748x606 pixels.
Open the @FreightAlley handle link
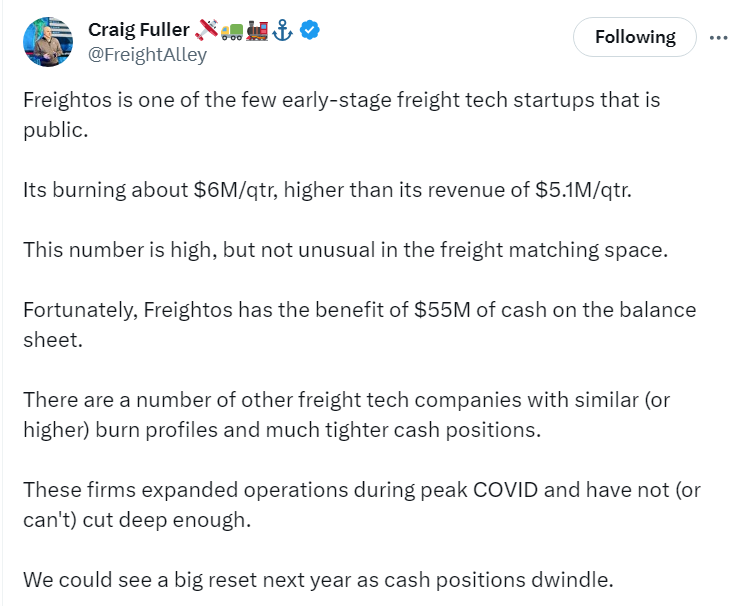pyautogui.click(x=147, y=54)
